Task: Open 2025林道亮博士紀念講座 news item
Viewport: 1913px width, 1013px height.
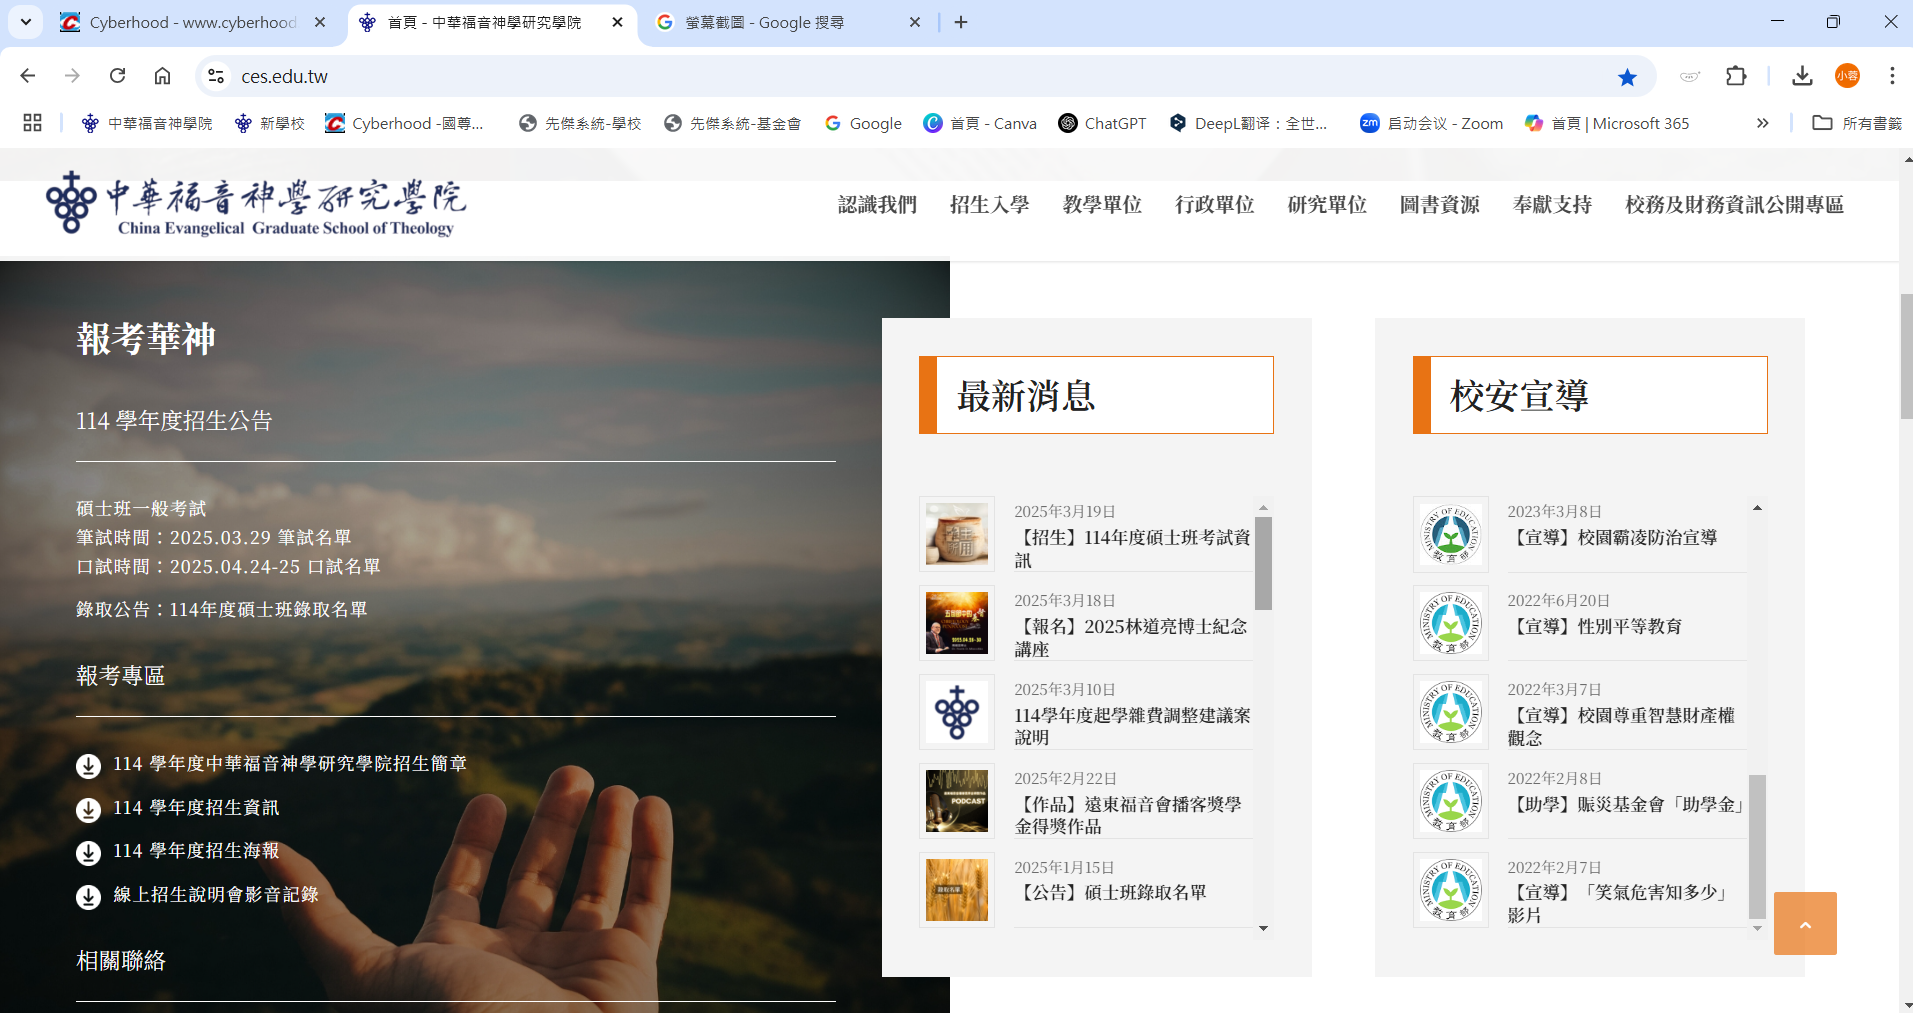Action: coord(1131,638)
